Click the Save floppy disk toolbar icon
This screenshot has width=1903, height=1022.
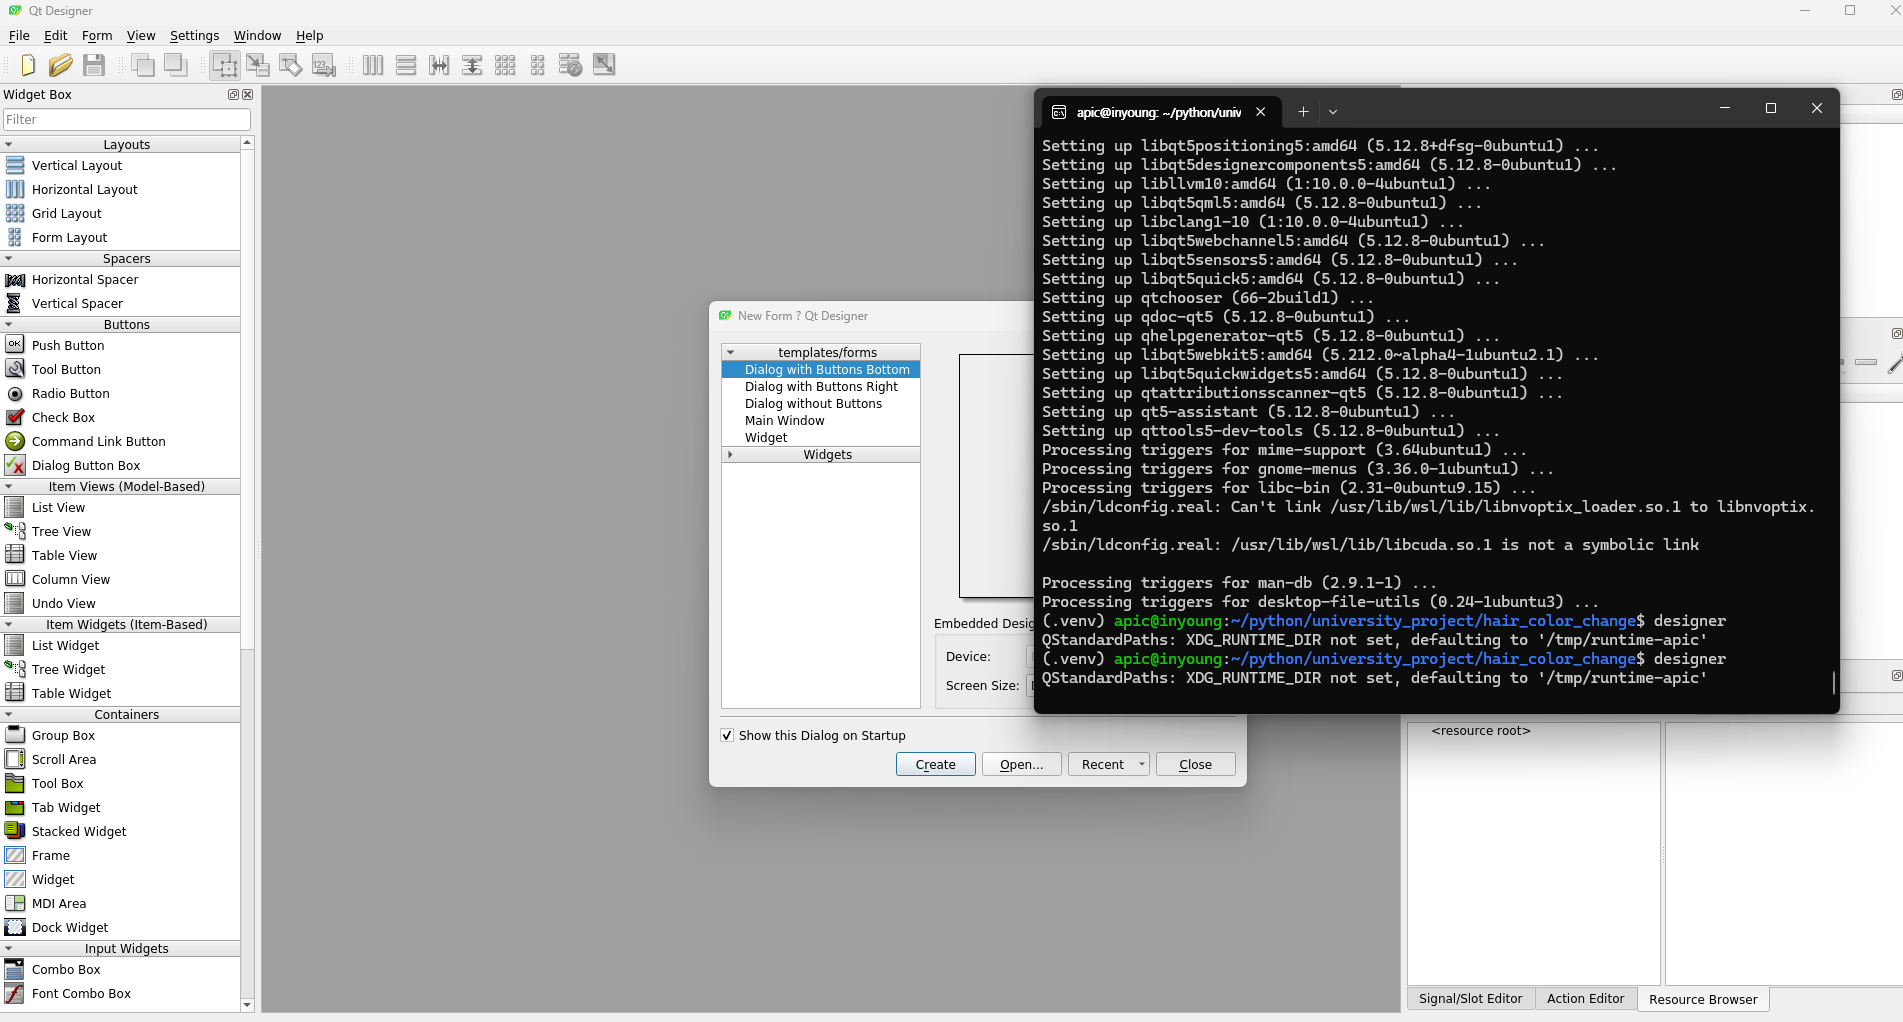94,65
